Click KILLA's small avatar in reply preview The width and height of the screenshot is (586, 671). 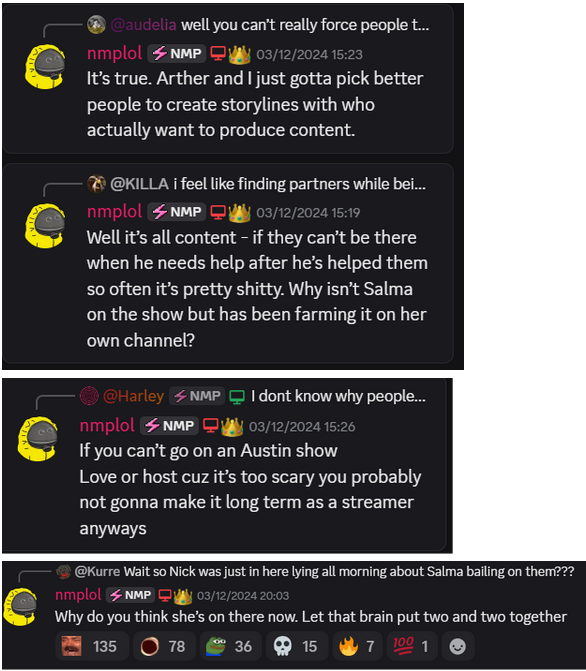click(x=96, y=184)
